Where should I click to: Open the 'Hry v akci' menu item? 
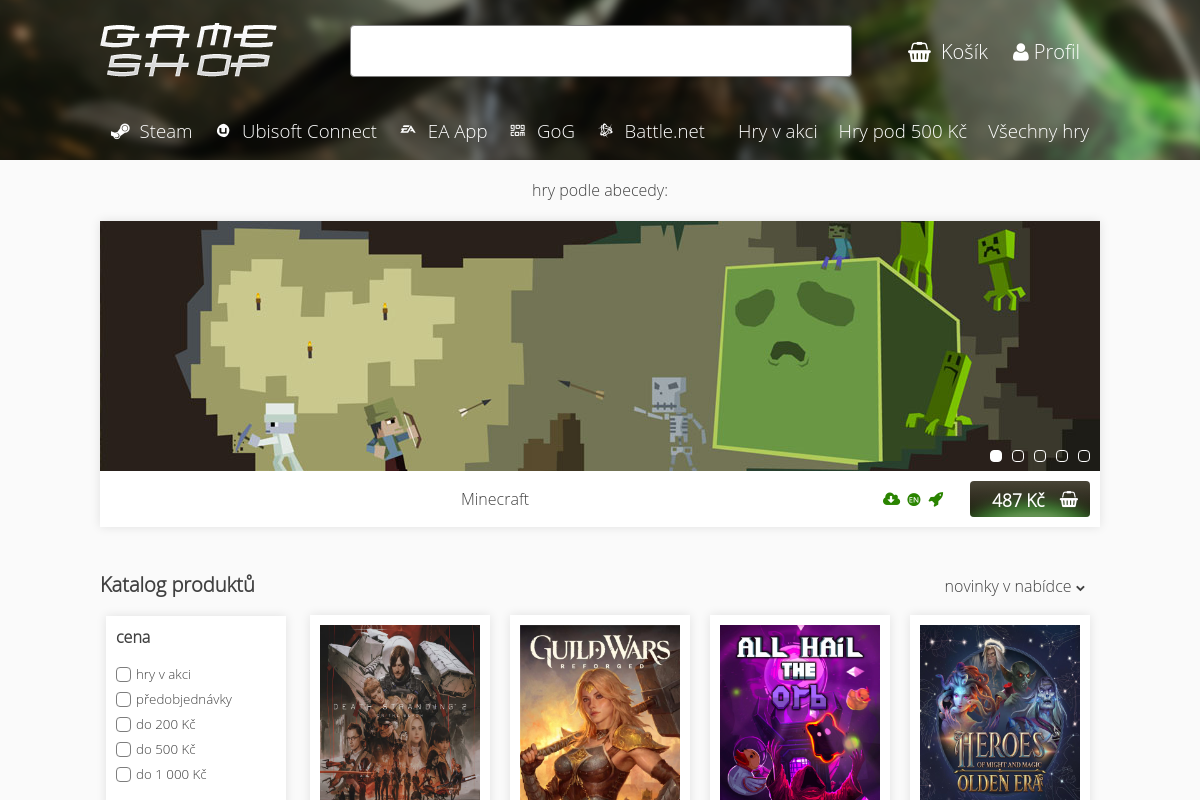[x=777, y=131]
